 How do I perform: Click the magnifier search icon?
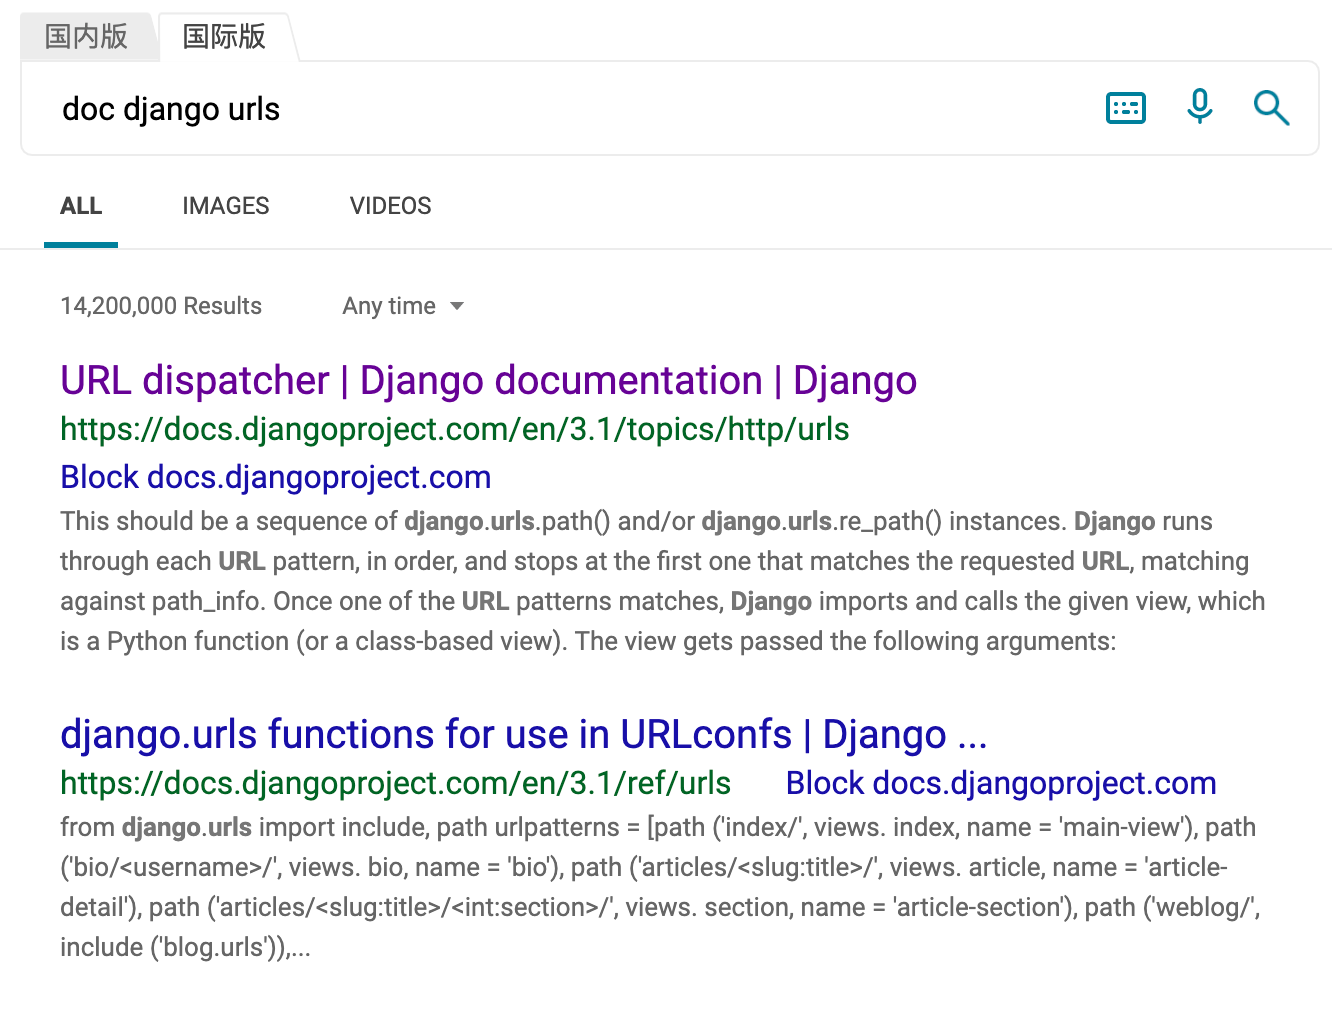[x=1271, y=107]
